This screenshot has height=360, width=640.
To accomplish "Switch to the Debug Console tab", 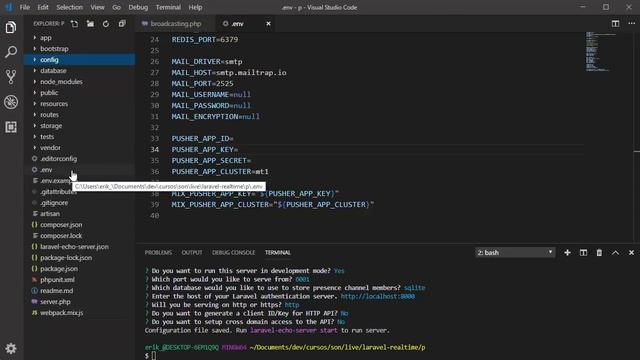I will point(233,253).
